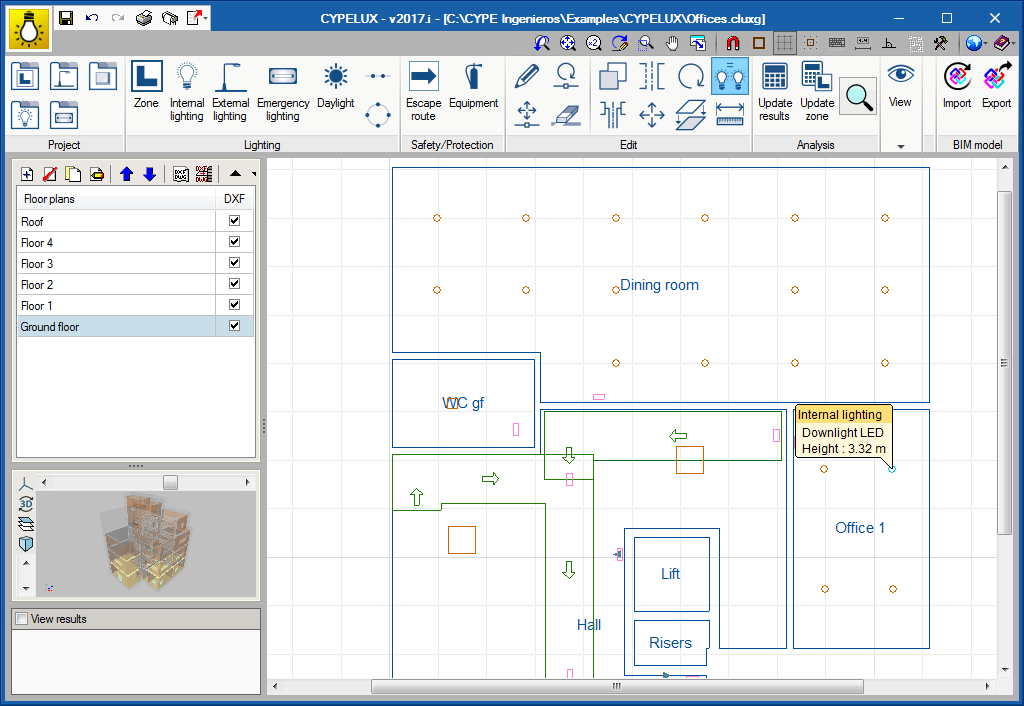
Task: Toggle the View results checkbox
Action: click(x=21, y=619)
